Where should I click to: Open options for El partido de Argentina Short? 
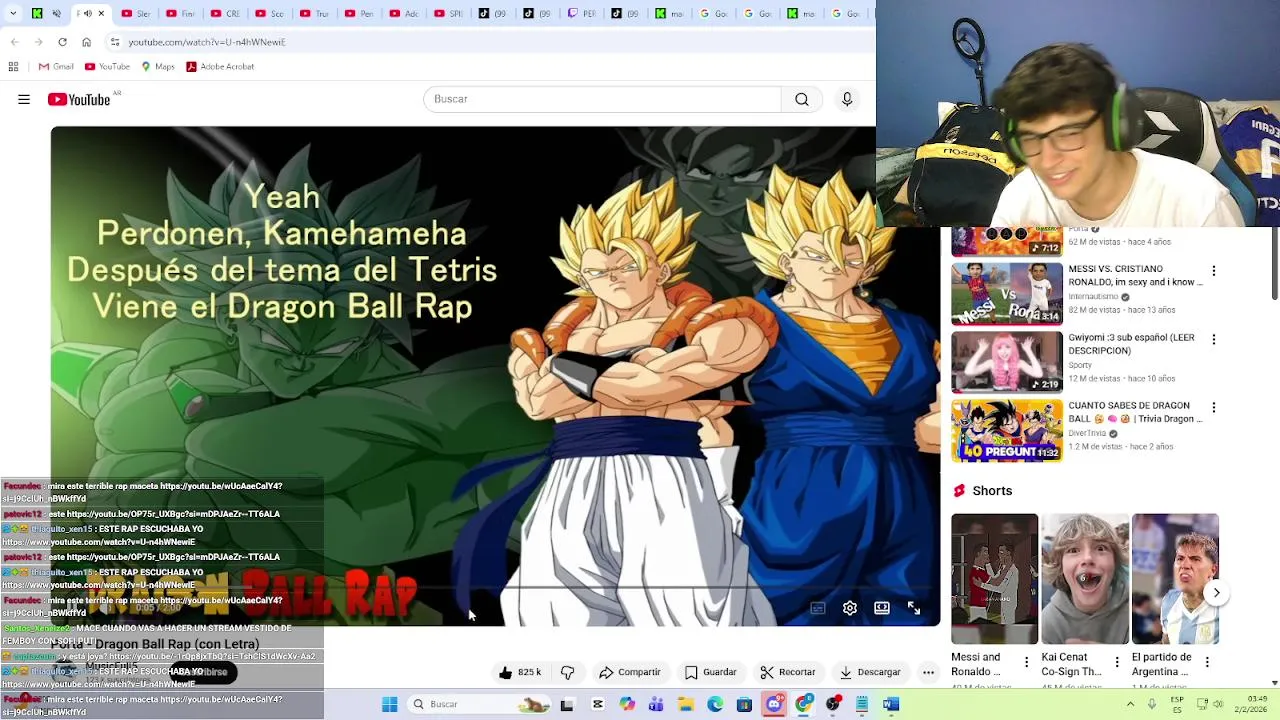[1207, 662]
